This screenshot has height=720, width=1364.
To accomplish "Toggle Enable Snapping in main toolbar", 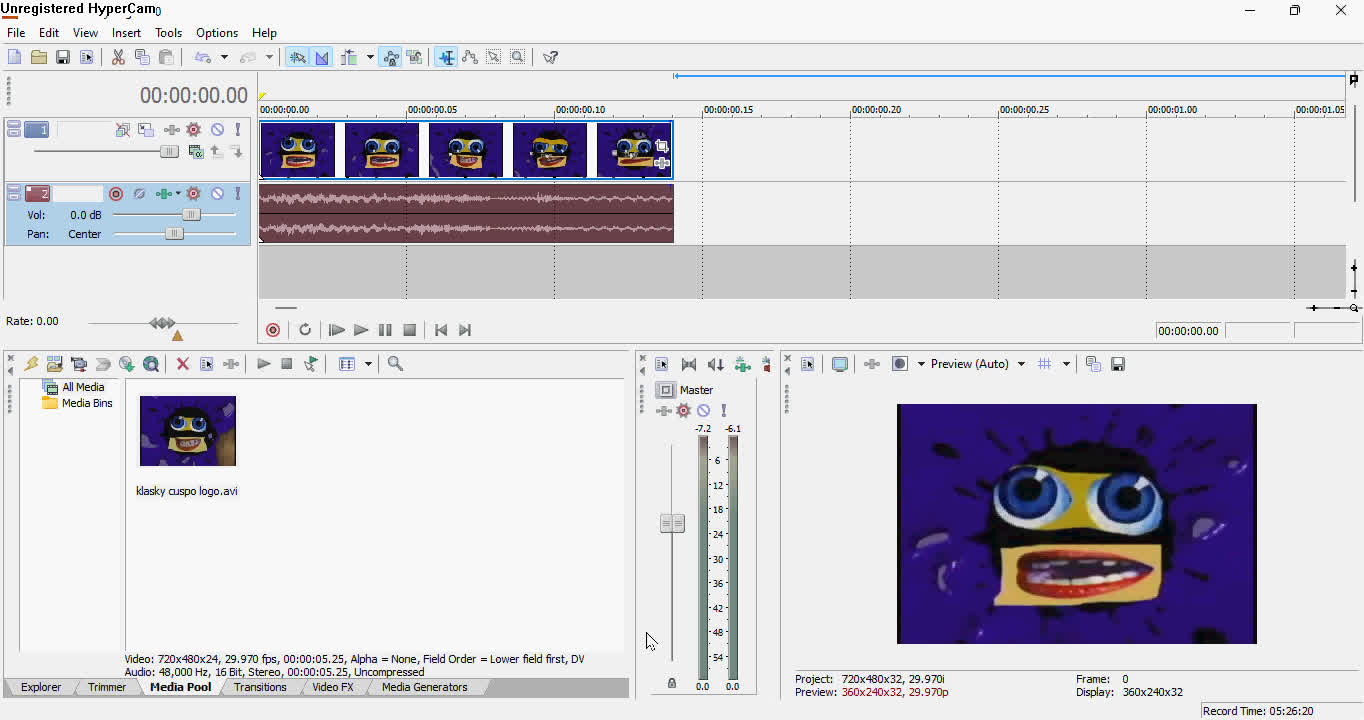I will coord(298,57).
